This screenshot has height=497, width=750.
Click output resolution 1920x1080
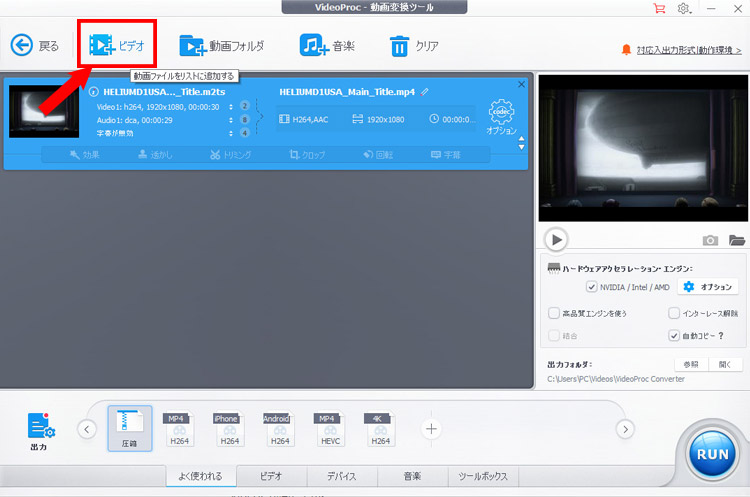[378, 120]
